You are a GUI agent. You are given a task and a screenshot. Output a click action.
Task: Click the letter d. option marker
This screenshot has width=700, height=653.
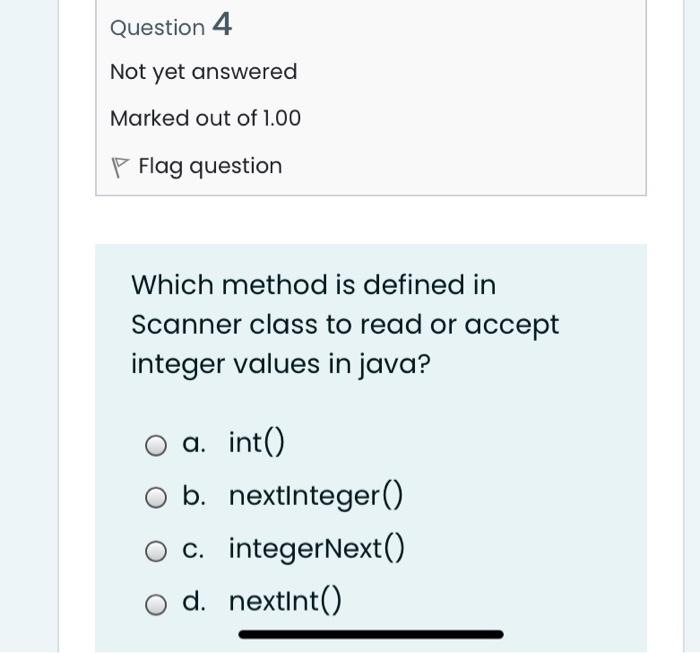pyautogui.click(x=195, y=602)
